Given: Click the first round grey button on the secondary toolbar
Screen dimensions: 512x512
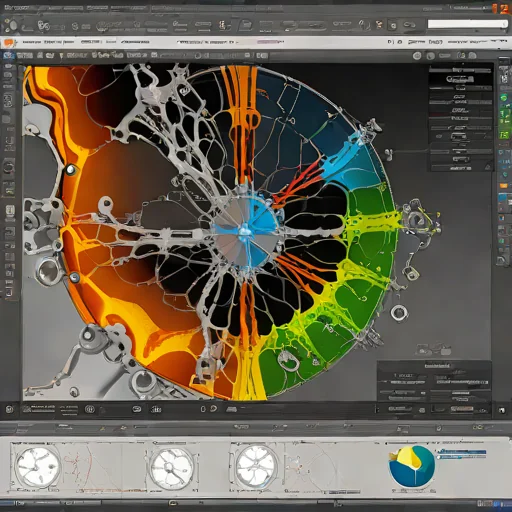Looking at the screenshot, I should (x=417, y=56).
